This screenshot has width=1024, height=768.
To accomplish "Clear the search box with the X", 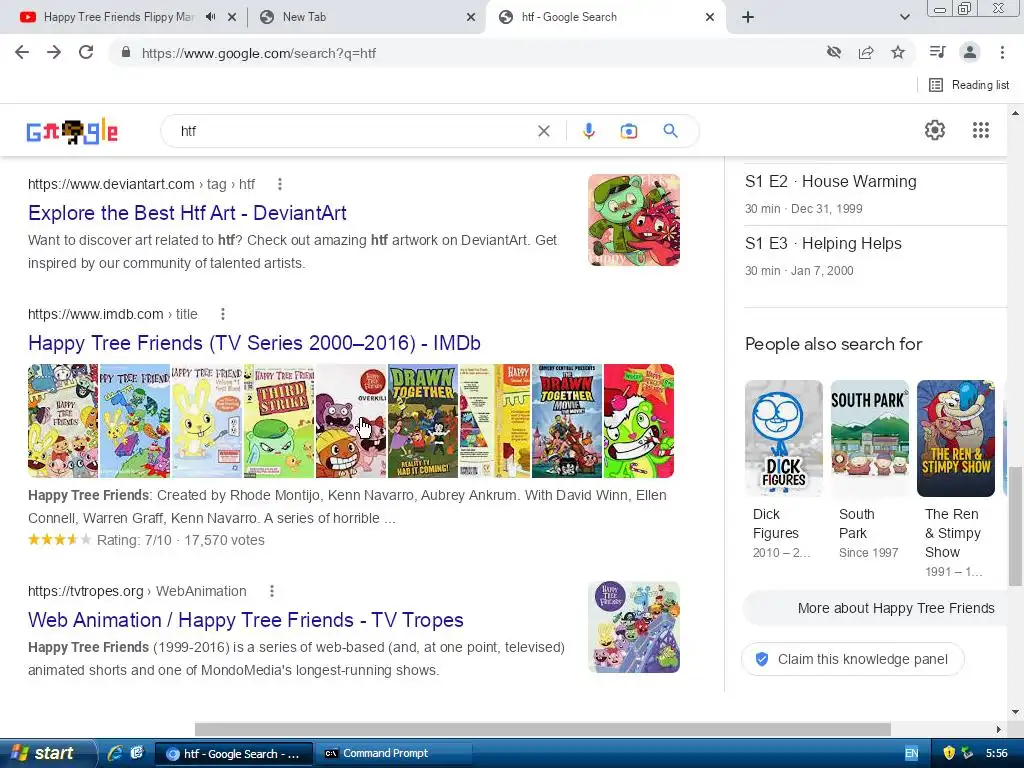I will [543, 131].
